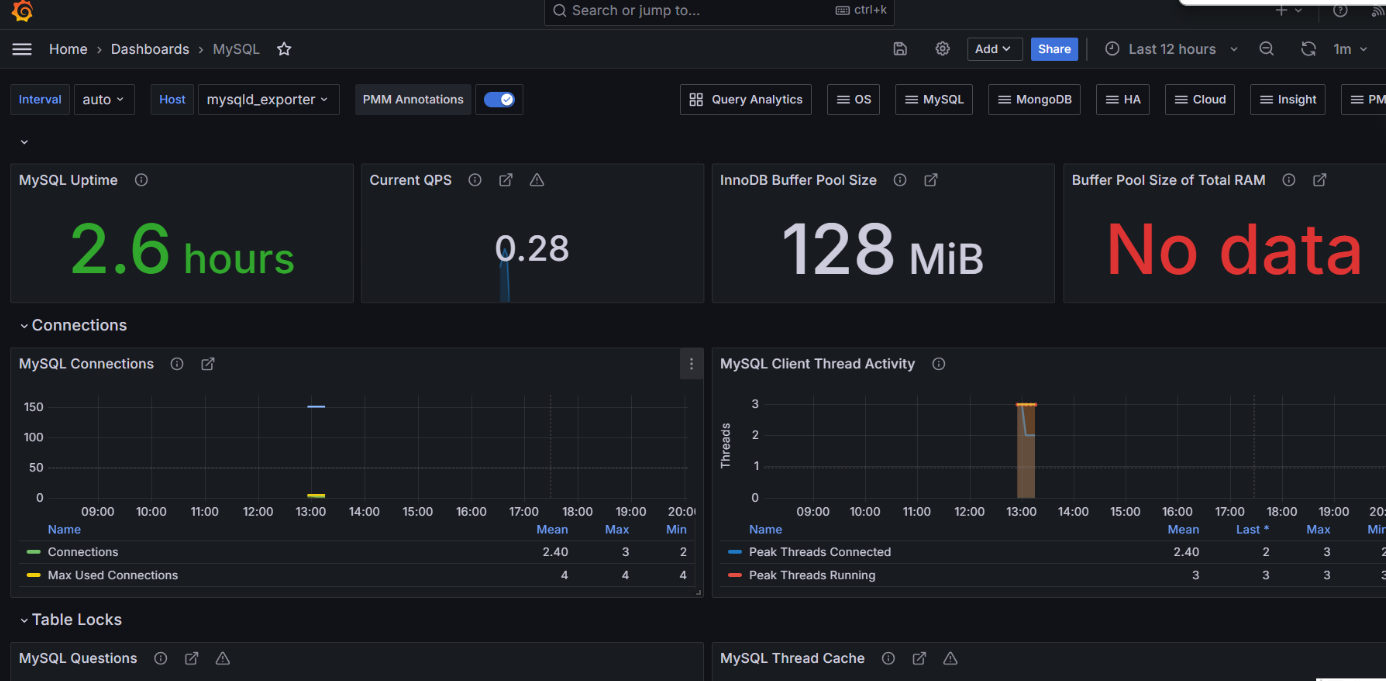Open MySQL Client Thread Activity info icon
The image size is (1386, 681).
[938, 364]
